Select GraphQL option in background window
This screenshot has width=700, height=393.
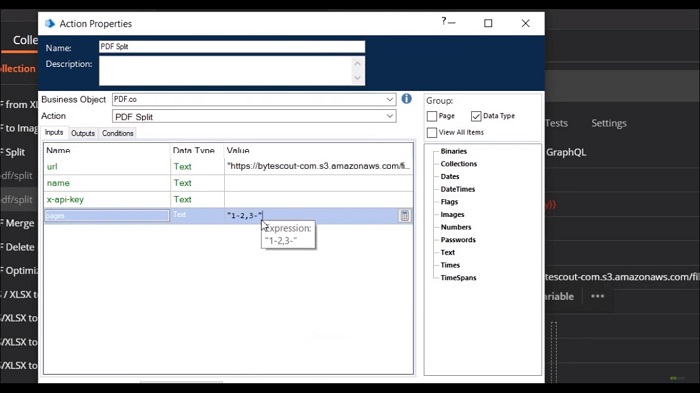click(x=566, y=152)
